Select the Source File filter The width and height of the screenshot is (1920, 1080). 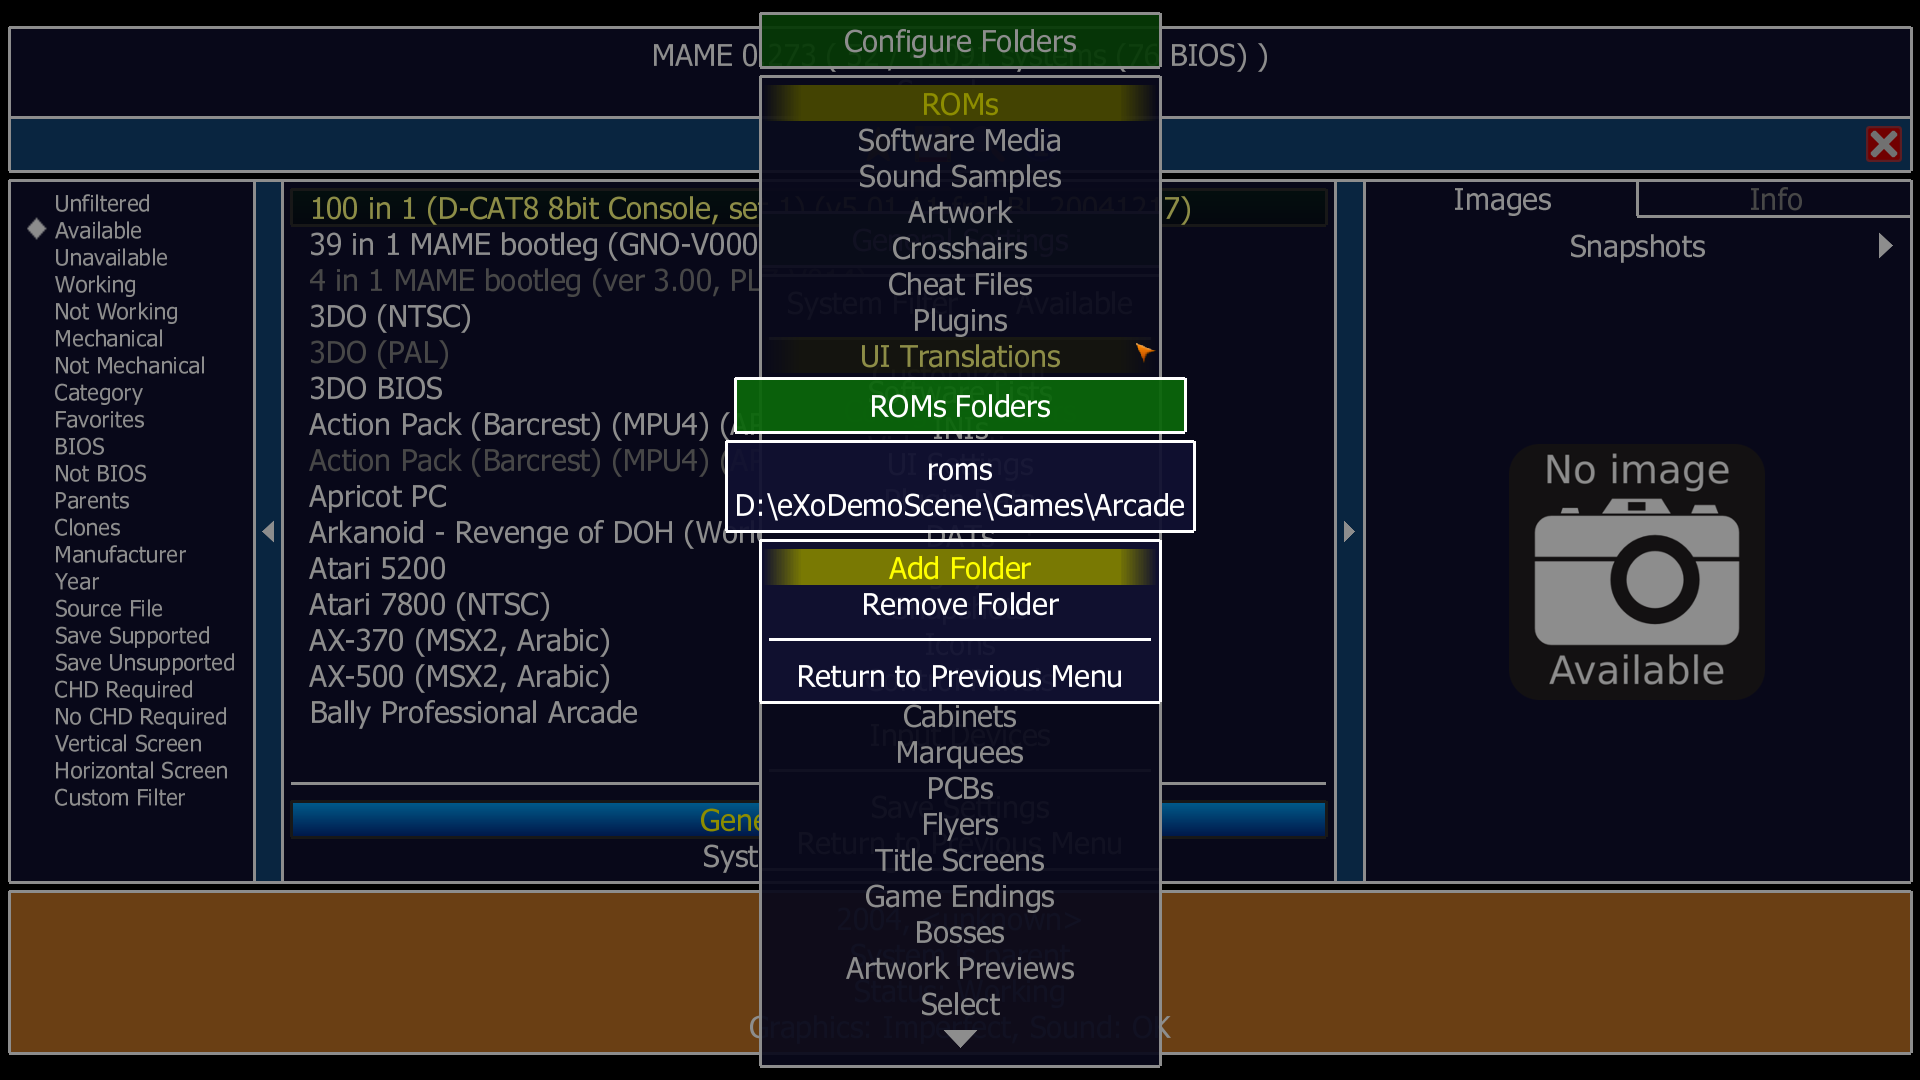coord(108,608)
